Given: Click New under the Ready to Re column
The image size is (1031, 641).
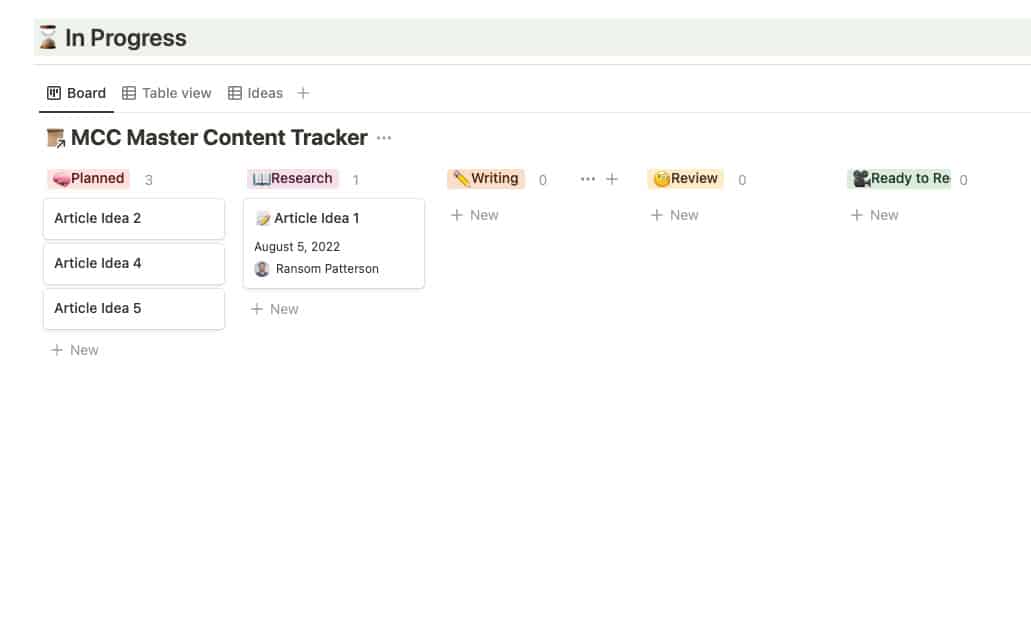Looking at the screenshot, I should coord(875,214).
